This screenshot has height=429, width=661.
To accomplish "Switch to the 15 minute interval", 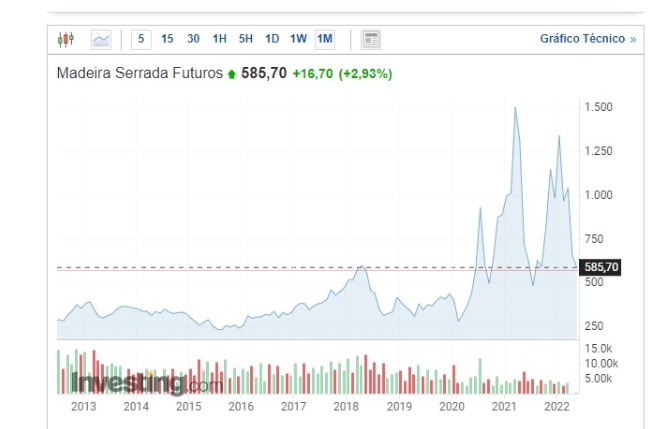I will tap(167, 39).
